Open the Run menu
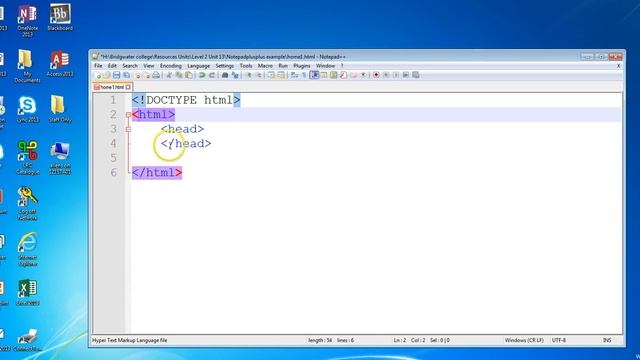The width and height of the screenshot is (640, 360). (x=283, y=66)
